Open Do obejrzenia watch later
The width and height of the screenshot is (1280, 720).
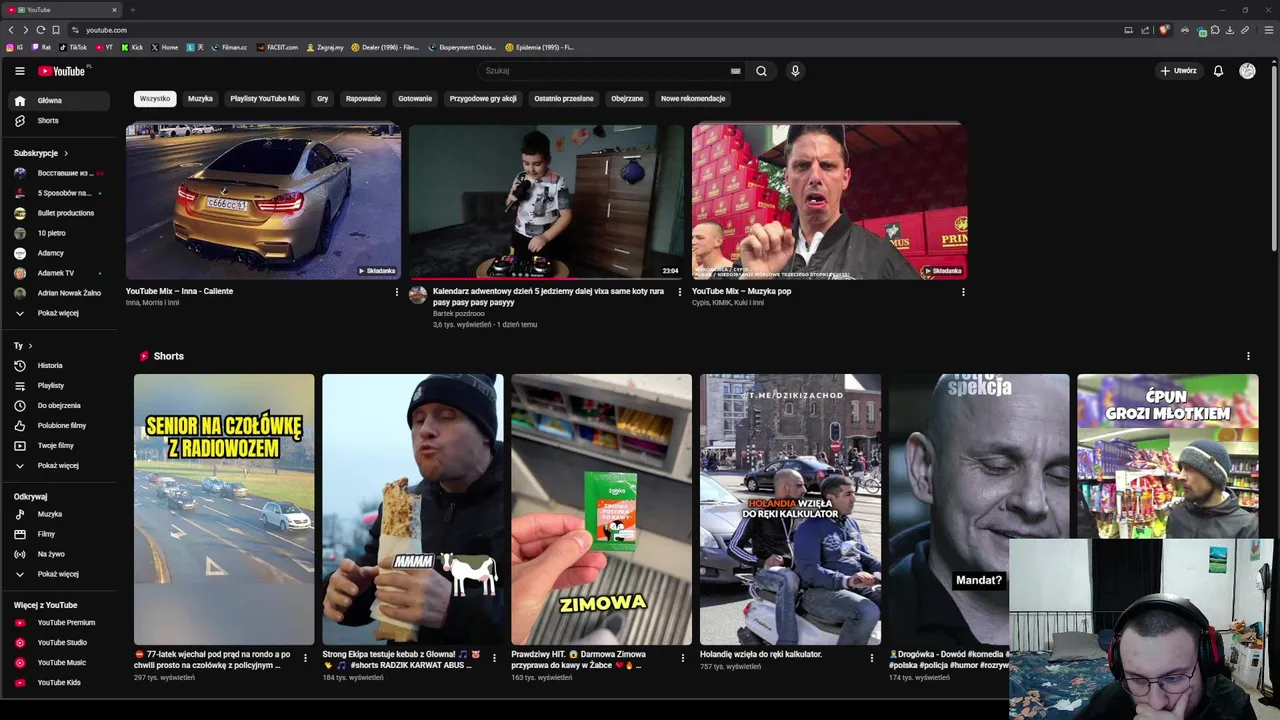60,405
